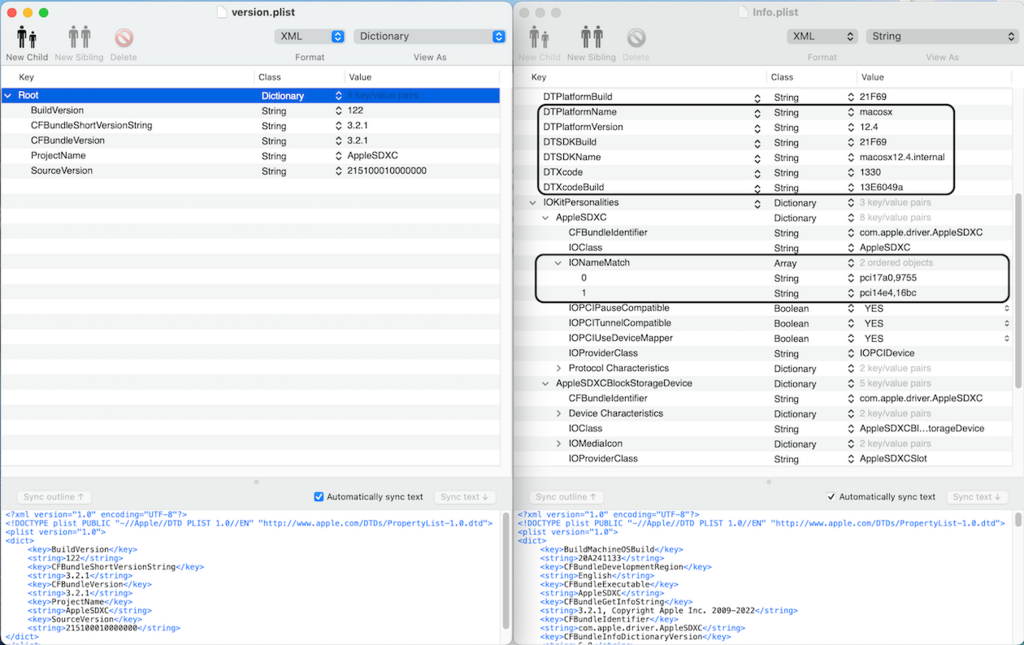Expand Protocol Characteristics dictionary
This screenshot has height=645, width=1024.
pyautogui.click(x=559, y=369)
